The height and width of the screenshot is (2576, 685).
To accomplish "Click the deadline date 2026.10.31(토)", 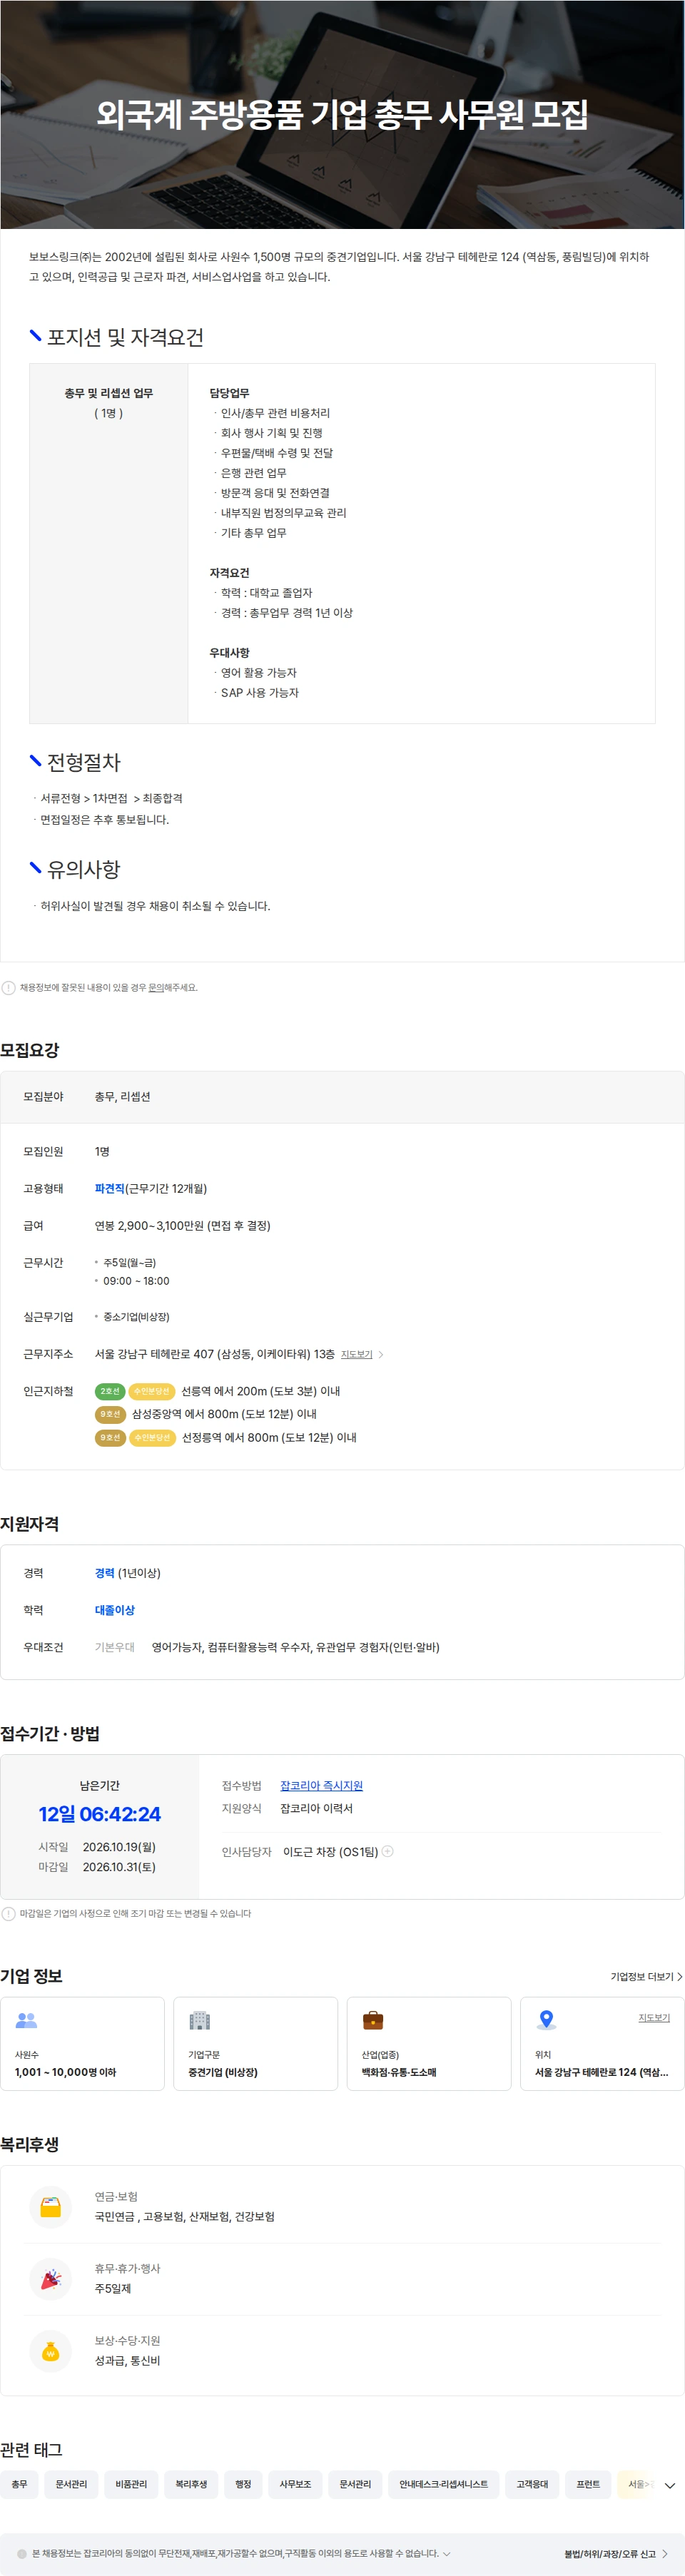I will click(x=119, y=1866).
